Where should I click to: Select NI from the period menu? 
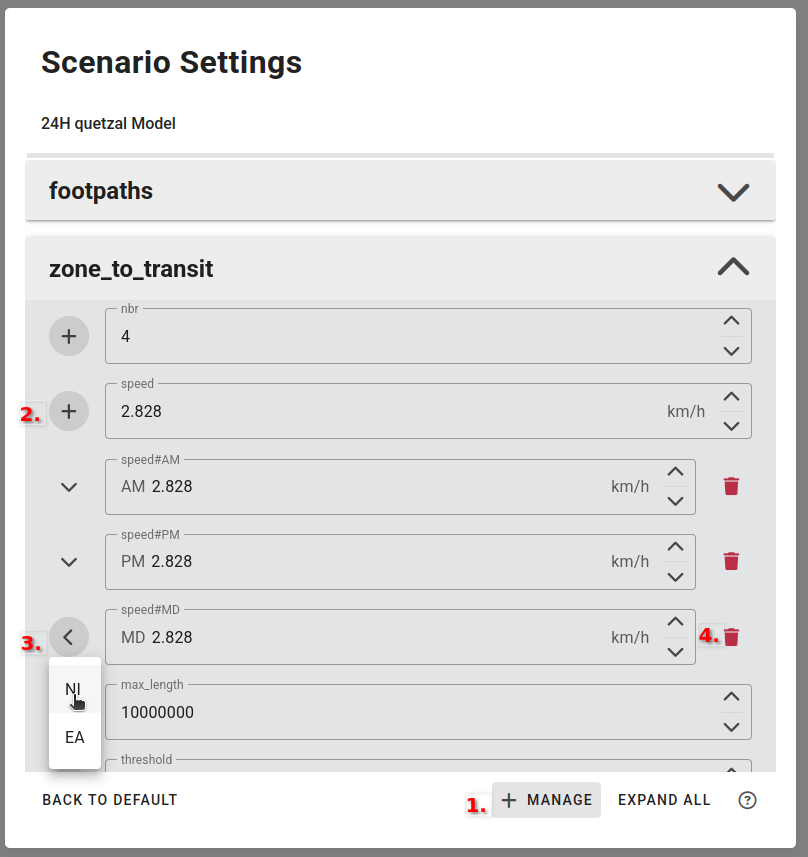(75, 689)
